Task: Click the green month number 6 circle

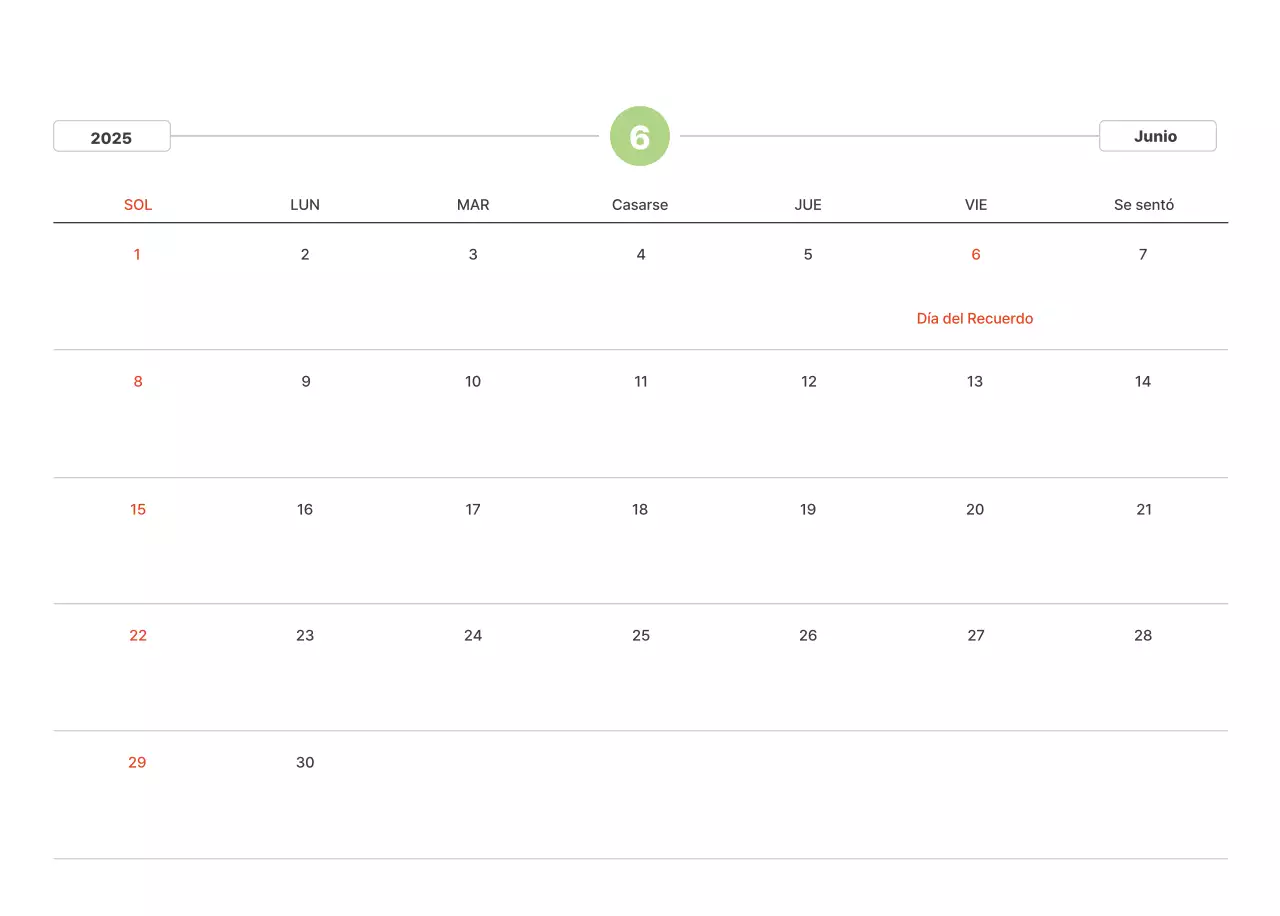Action: [x=640, y=136]
